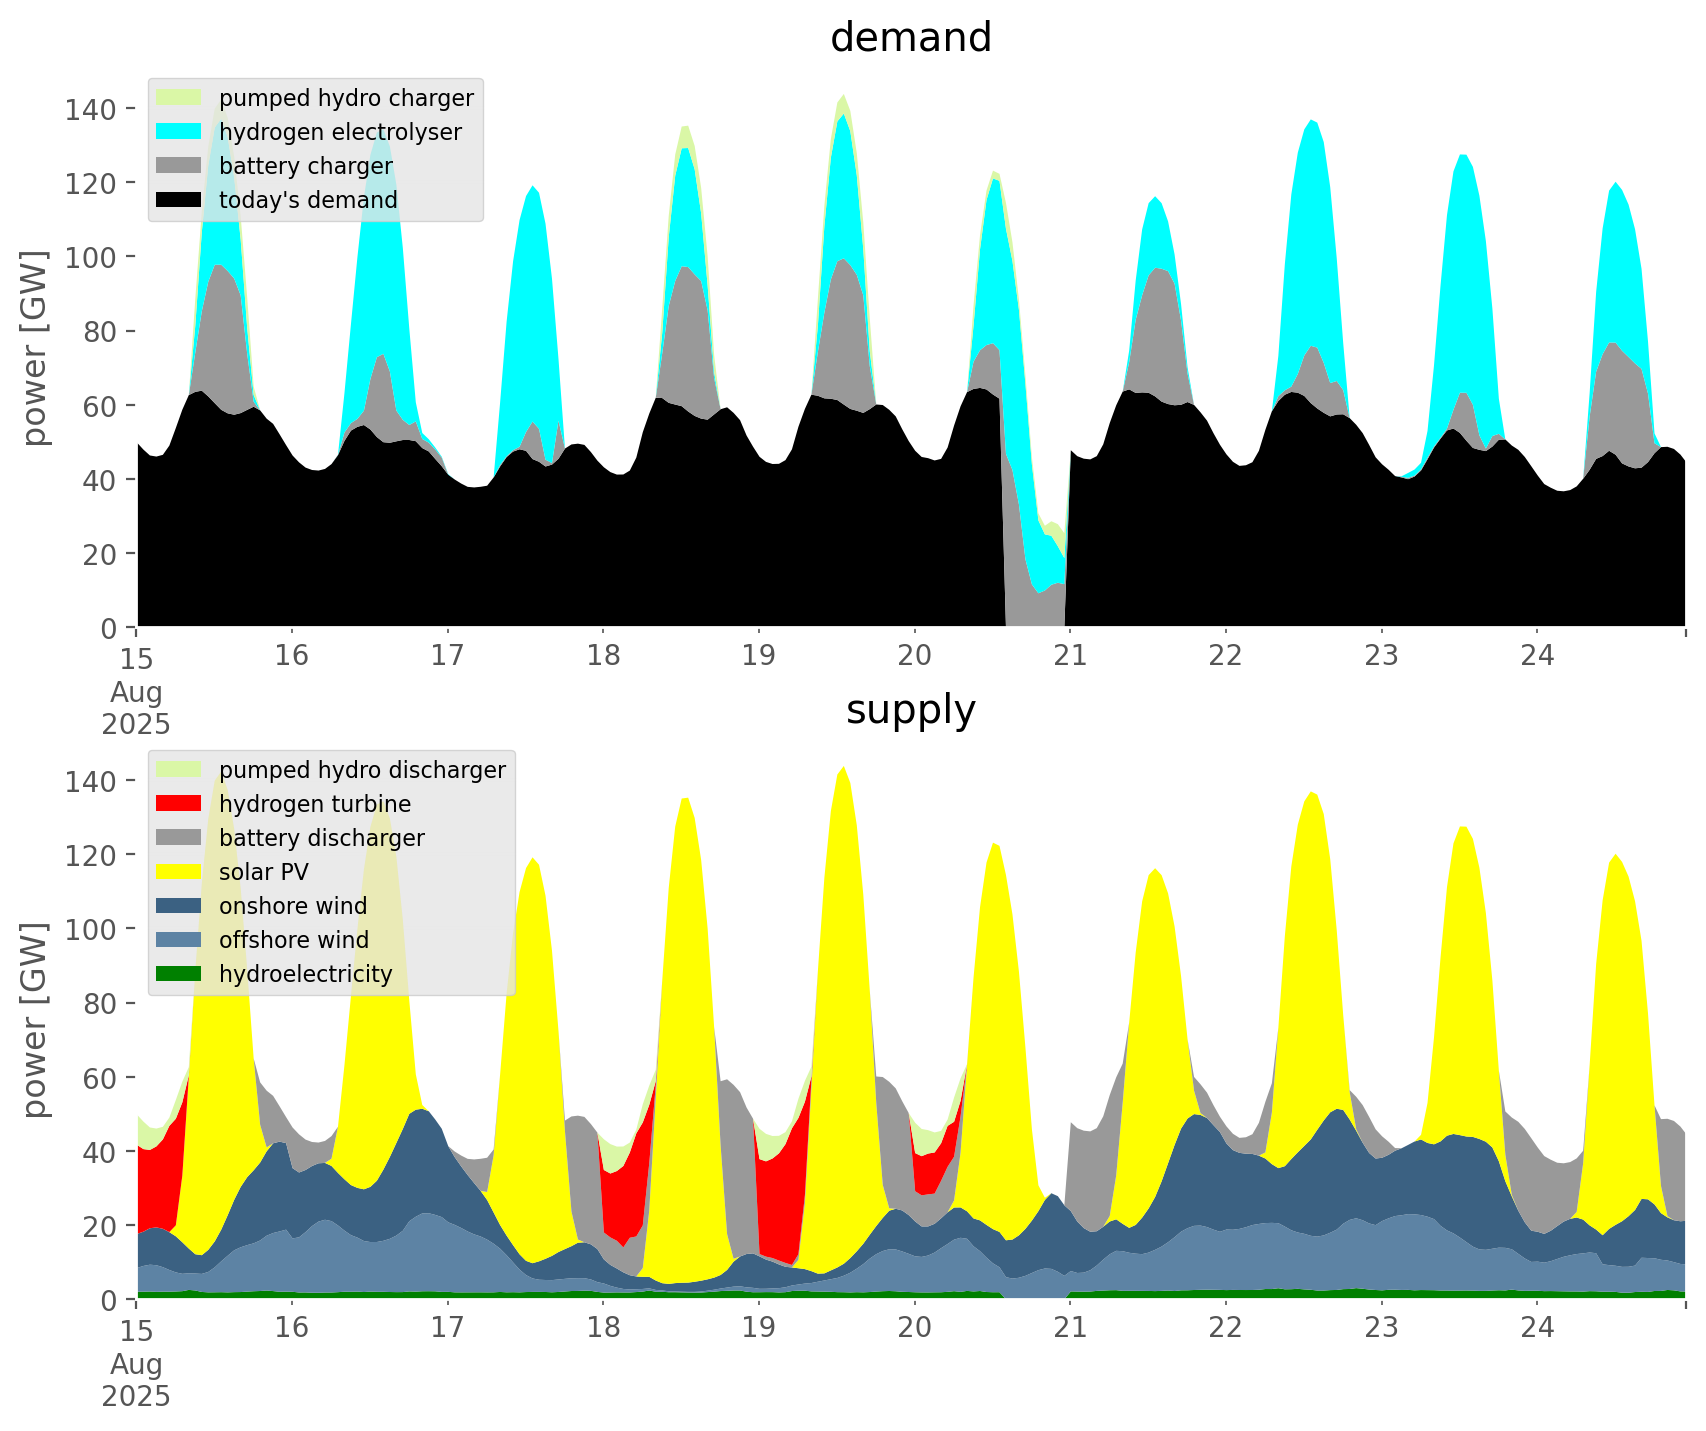Click the supply chart title
The height and width of the screenshot is (1431, 1706).
[x=910, y=710]
